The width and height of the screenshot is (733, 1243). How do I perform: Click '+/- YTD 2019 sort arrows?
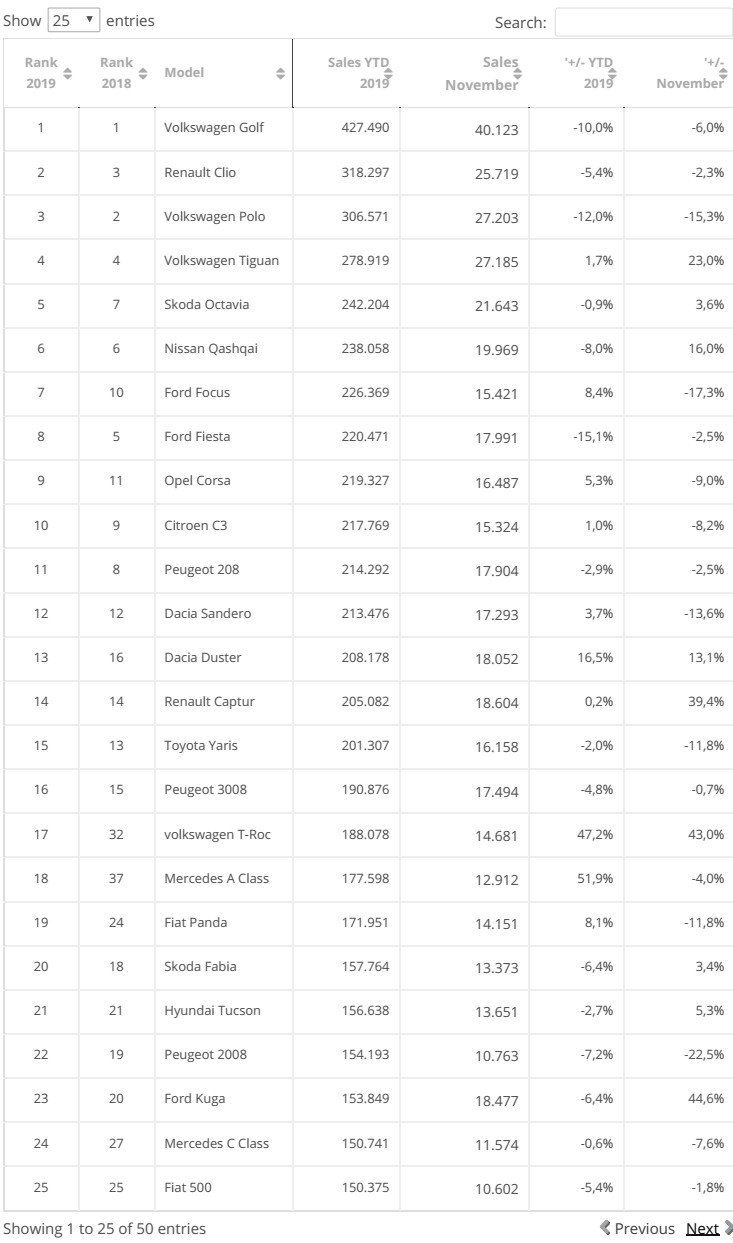(x=610, y=73)
